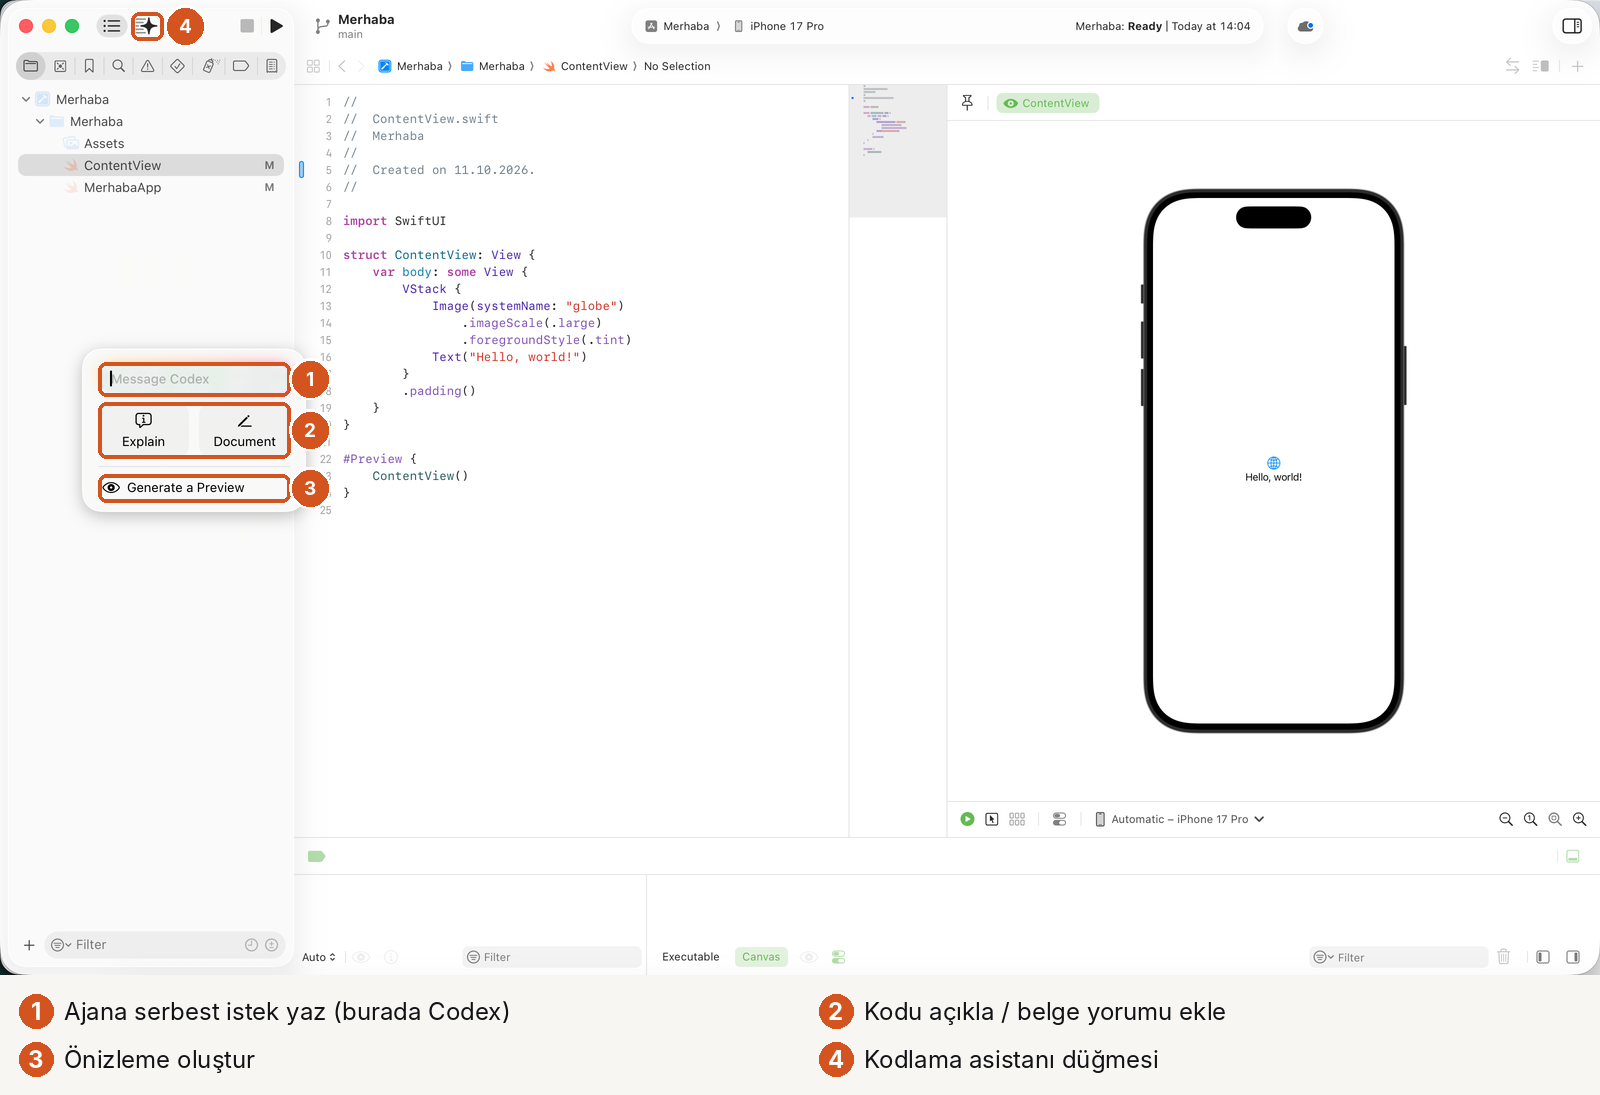Choose Generate a Preview
The width and height of the screenshot is (1600, 1095).
(194, 488)
